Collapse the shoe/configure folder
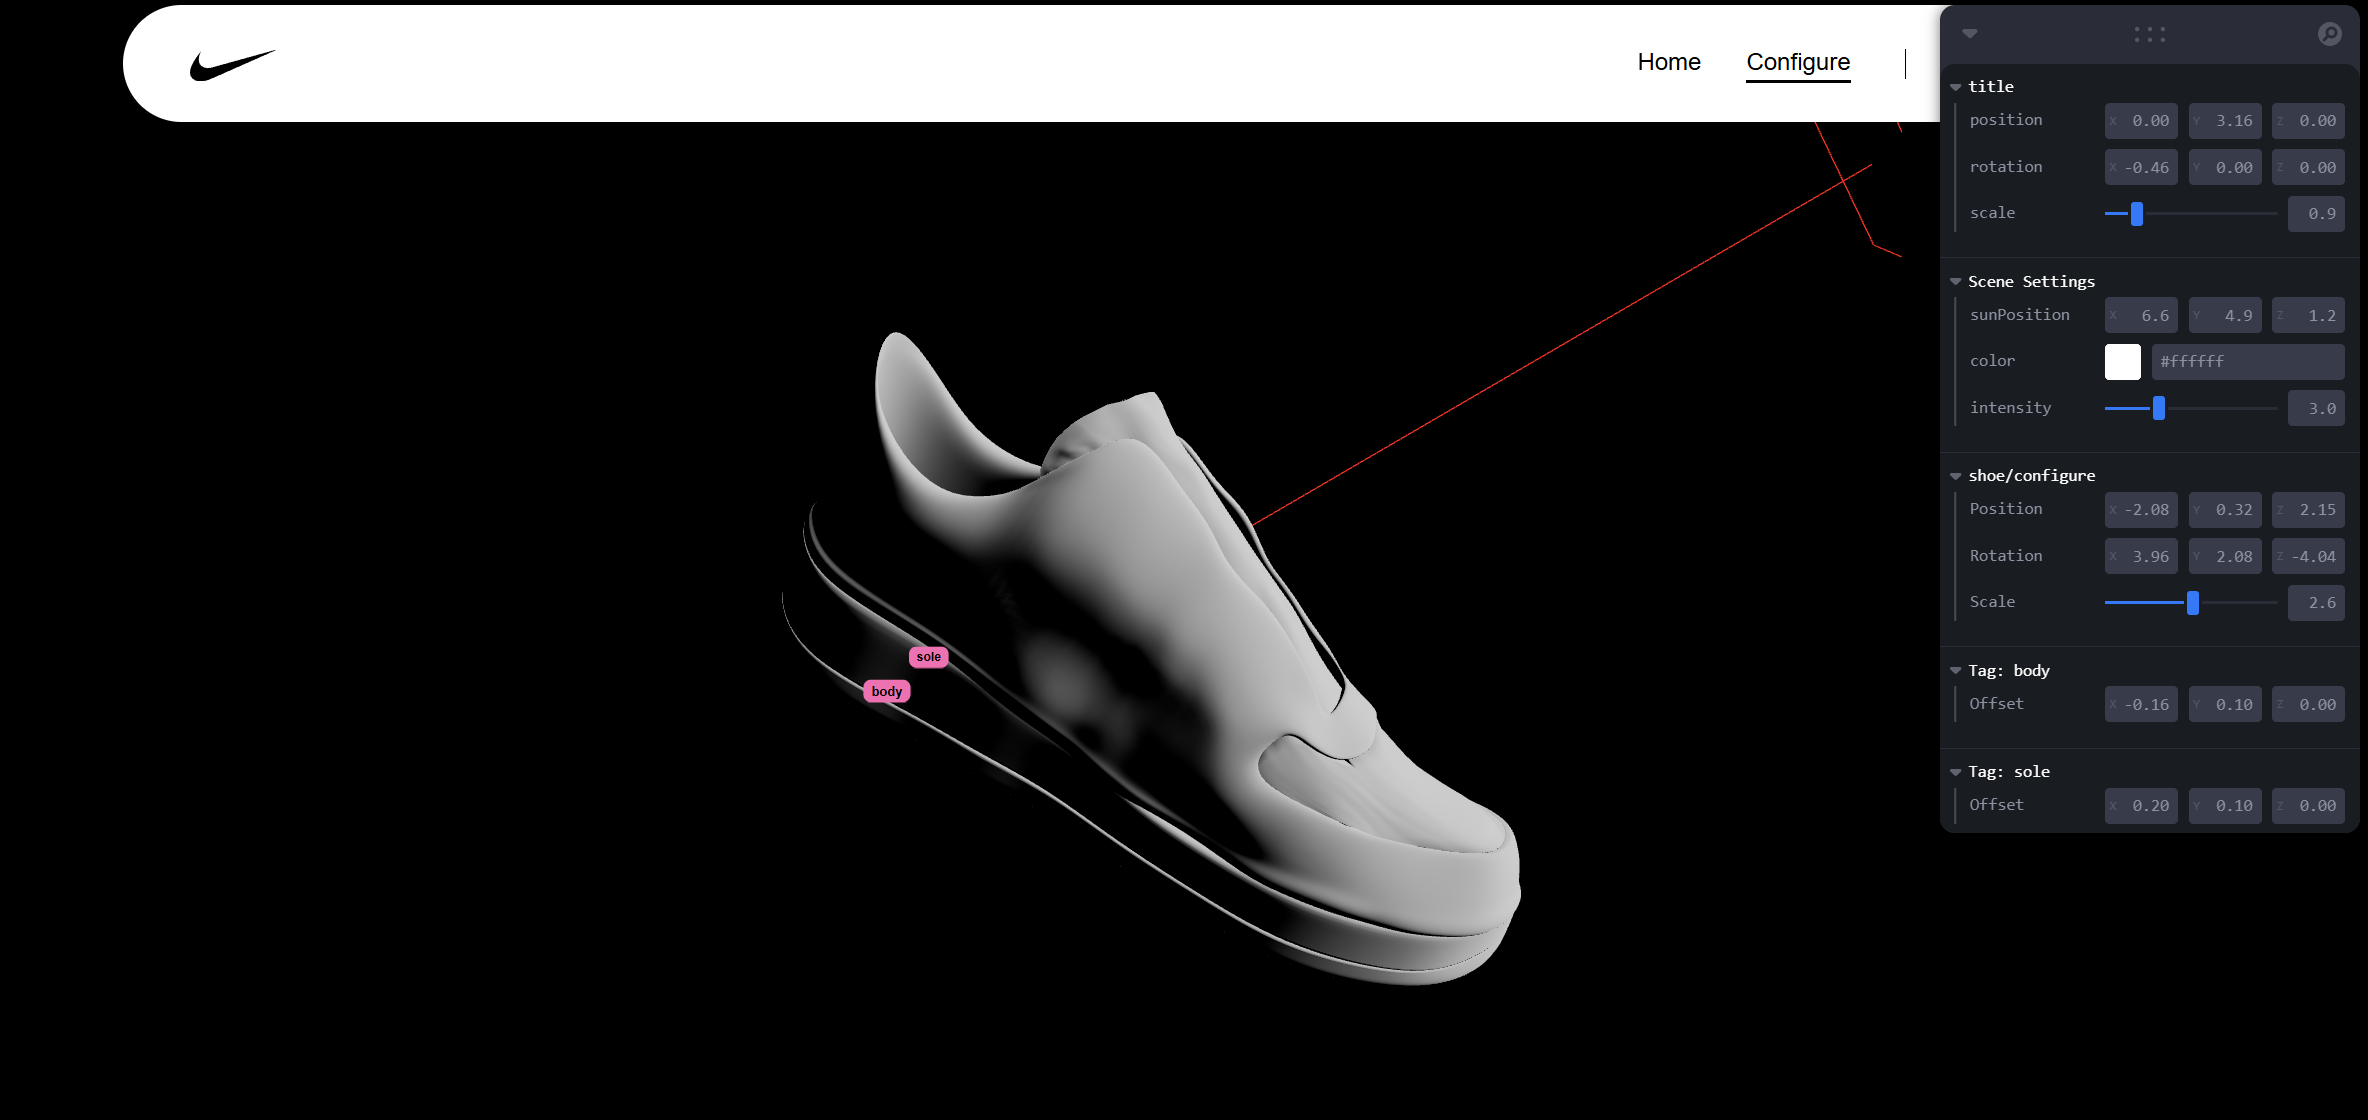This screenshot has width=2368, height=1120. coord(1956,476)
